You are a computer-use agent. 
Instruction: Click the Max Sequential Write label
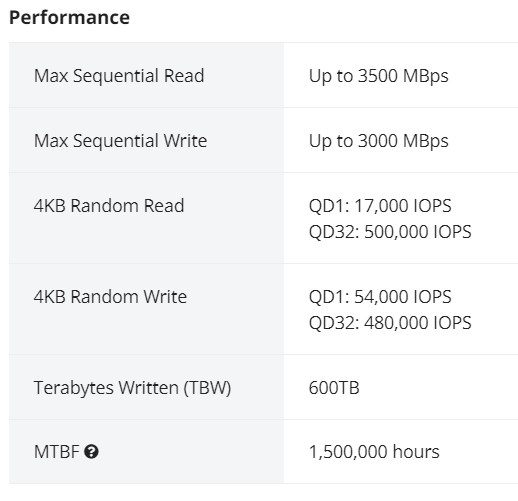(x=120, y=140)
